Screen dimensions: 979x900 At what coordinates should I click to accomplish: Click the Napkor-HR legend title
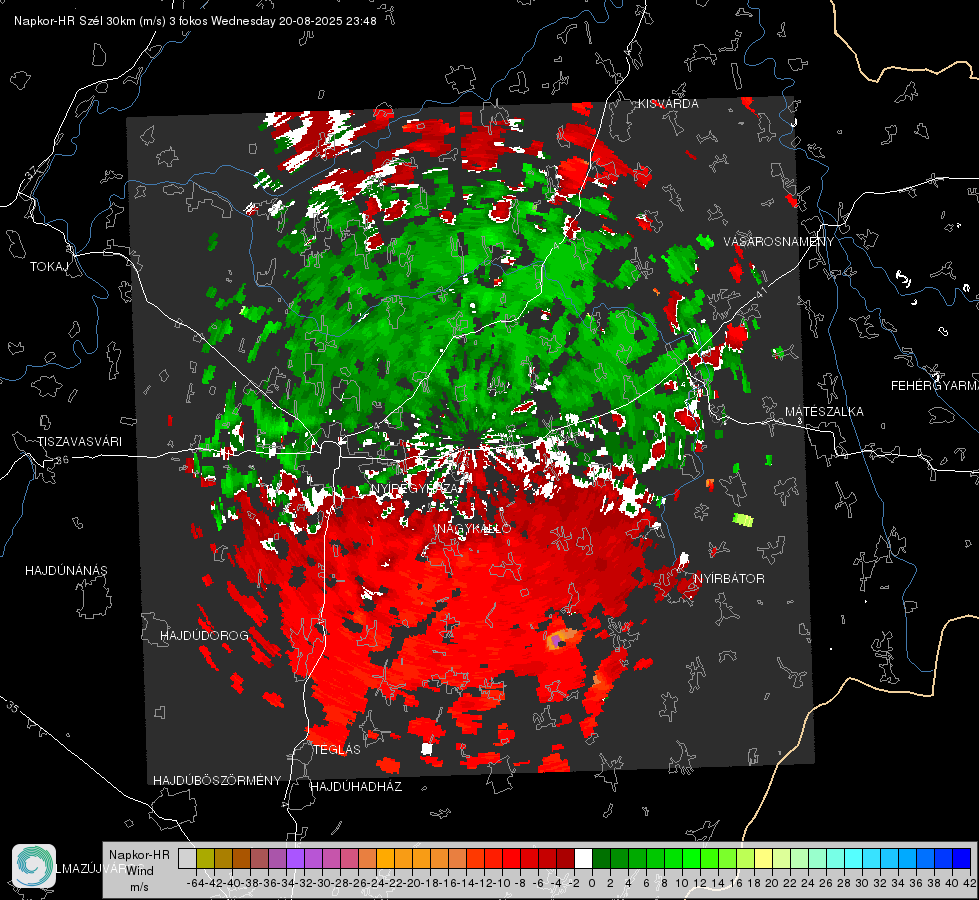(139, 855)
